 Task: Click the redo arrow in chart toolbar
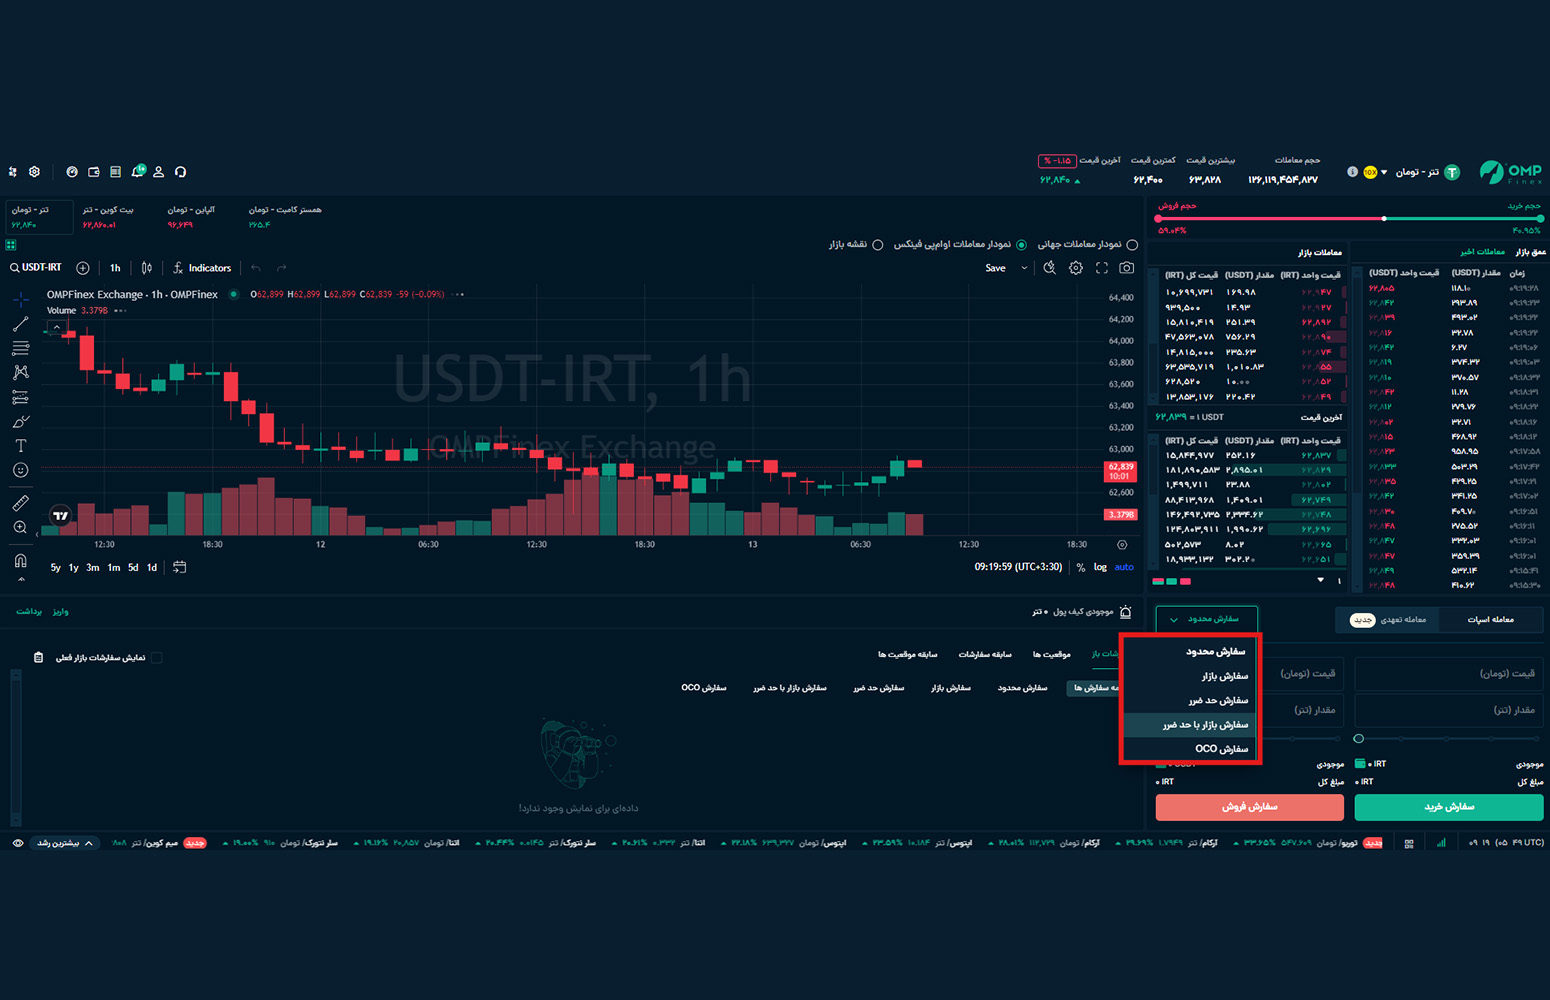pos(282,268)
